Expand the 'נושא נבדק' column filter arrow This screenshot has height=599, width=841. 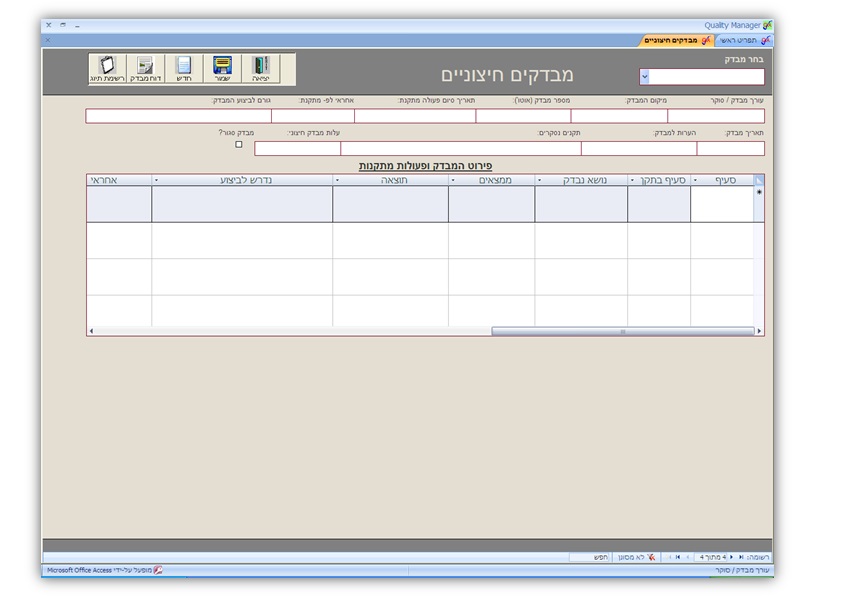(x=540, y=181)
